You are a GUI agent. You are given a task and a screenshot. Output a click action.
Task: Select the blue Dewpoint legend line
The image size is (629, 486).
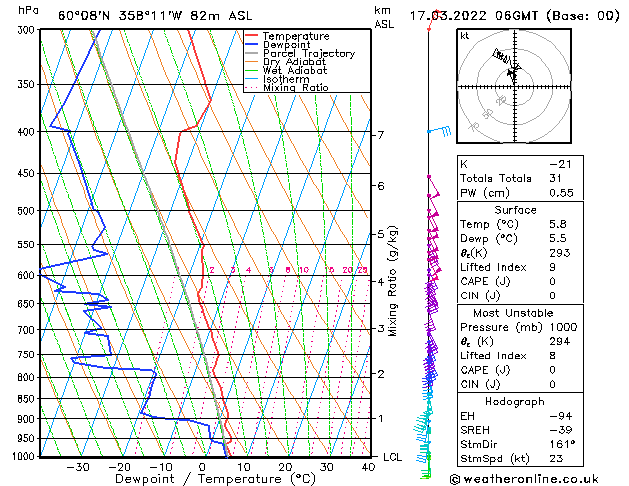coord(252,45)
